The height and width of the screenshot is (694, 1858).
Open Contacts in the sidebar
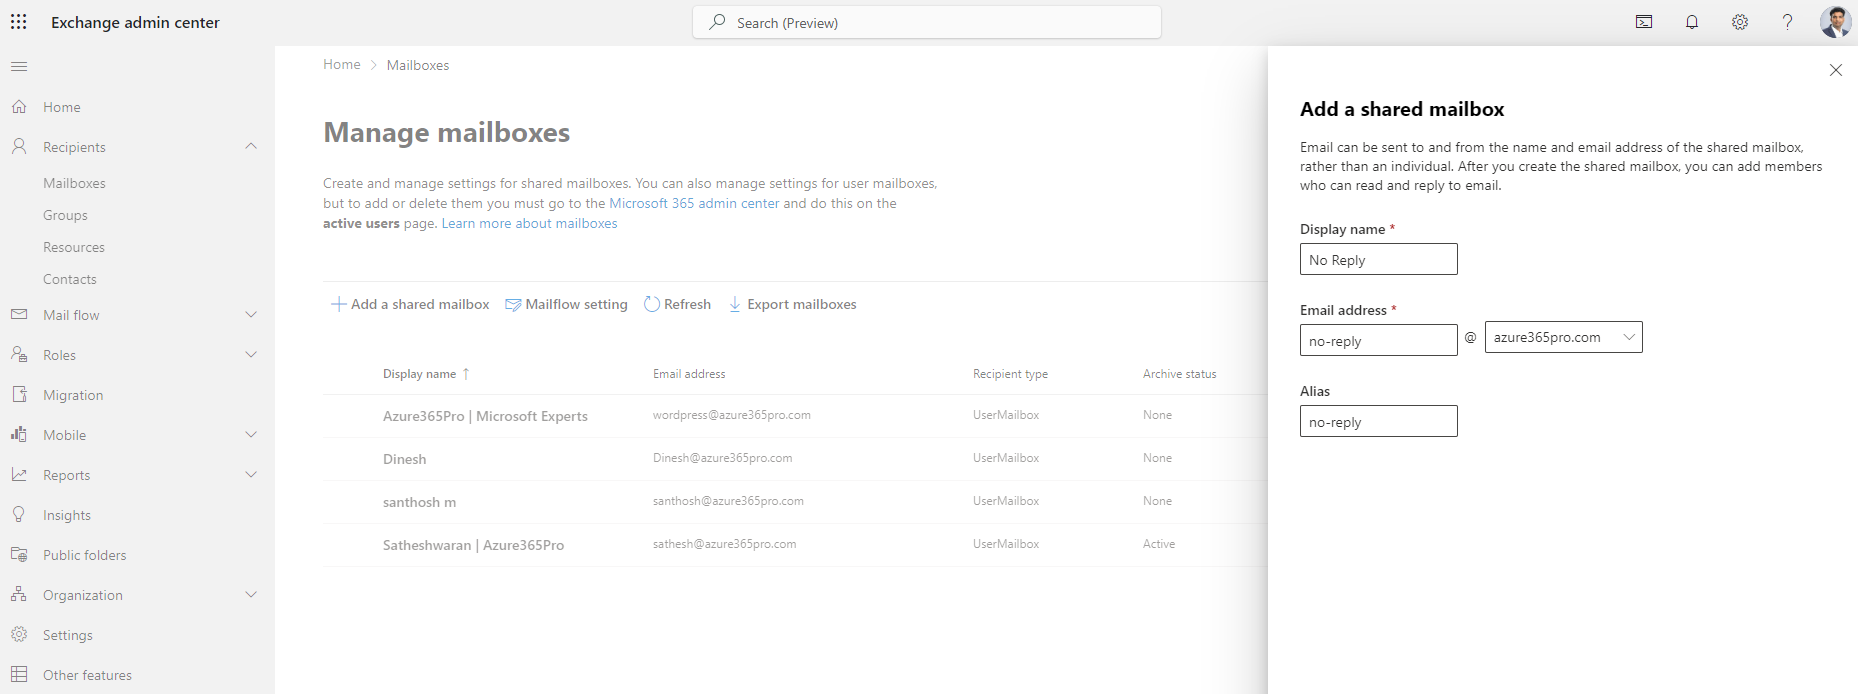pos(70,279)
